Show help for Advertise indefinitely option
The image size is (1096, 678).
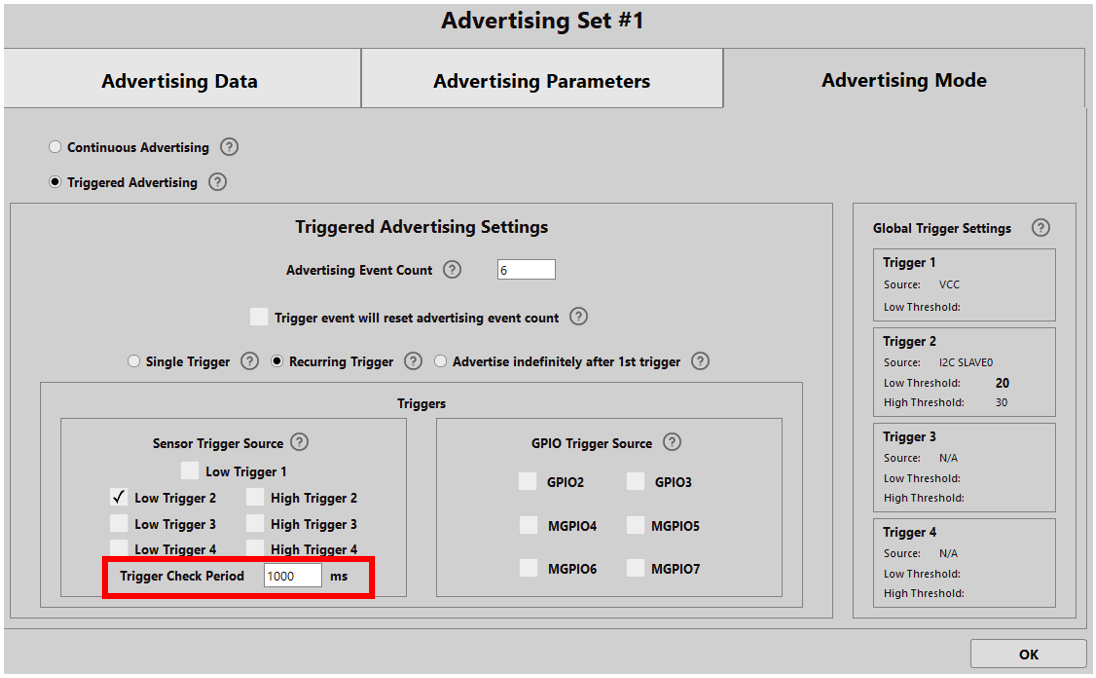click(x=700, y=361)
